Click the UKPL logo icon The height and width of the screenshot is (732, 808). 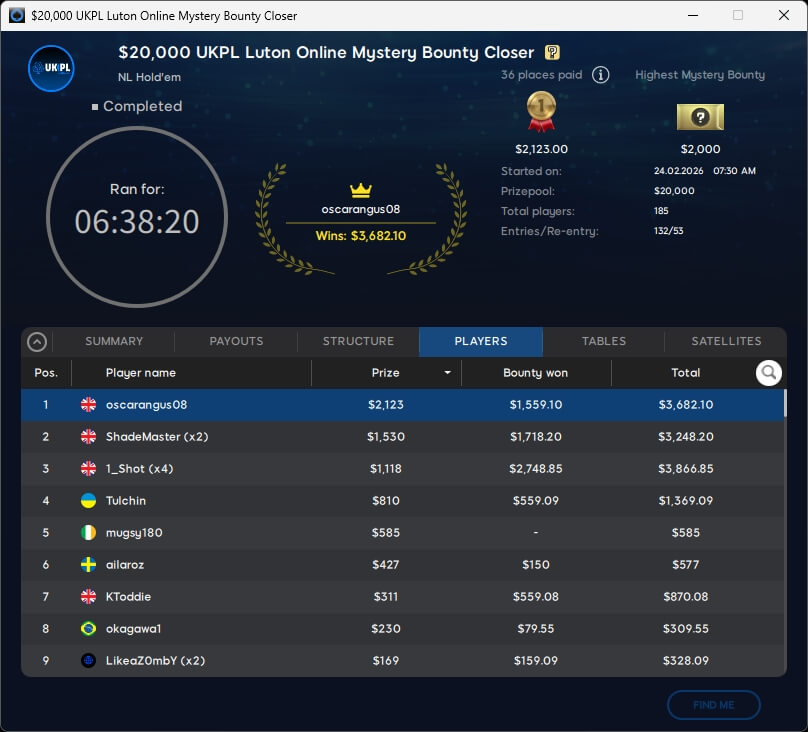[51, 68]
